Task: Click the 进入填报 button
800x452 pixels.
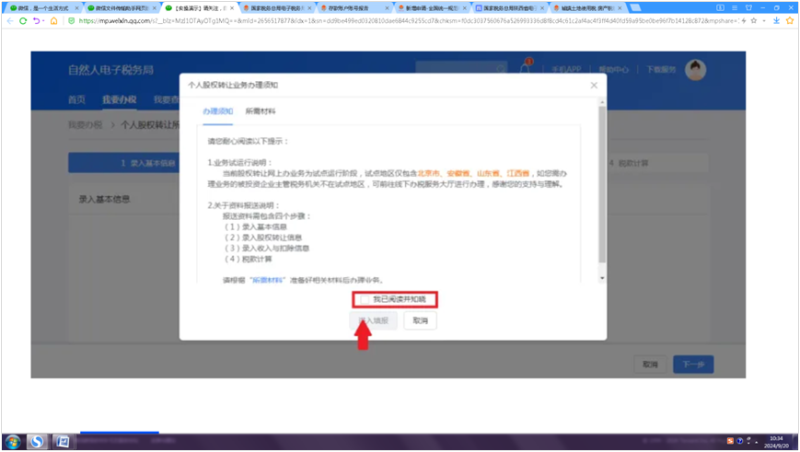Action: [x=370, y=321]
